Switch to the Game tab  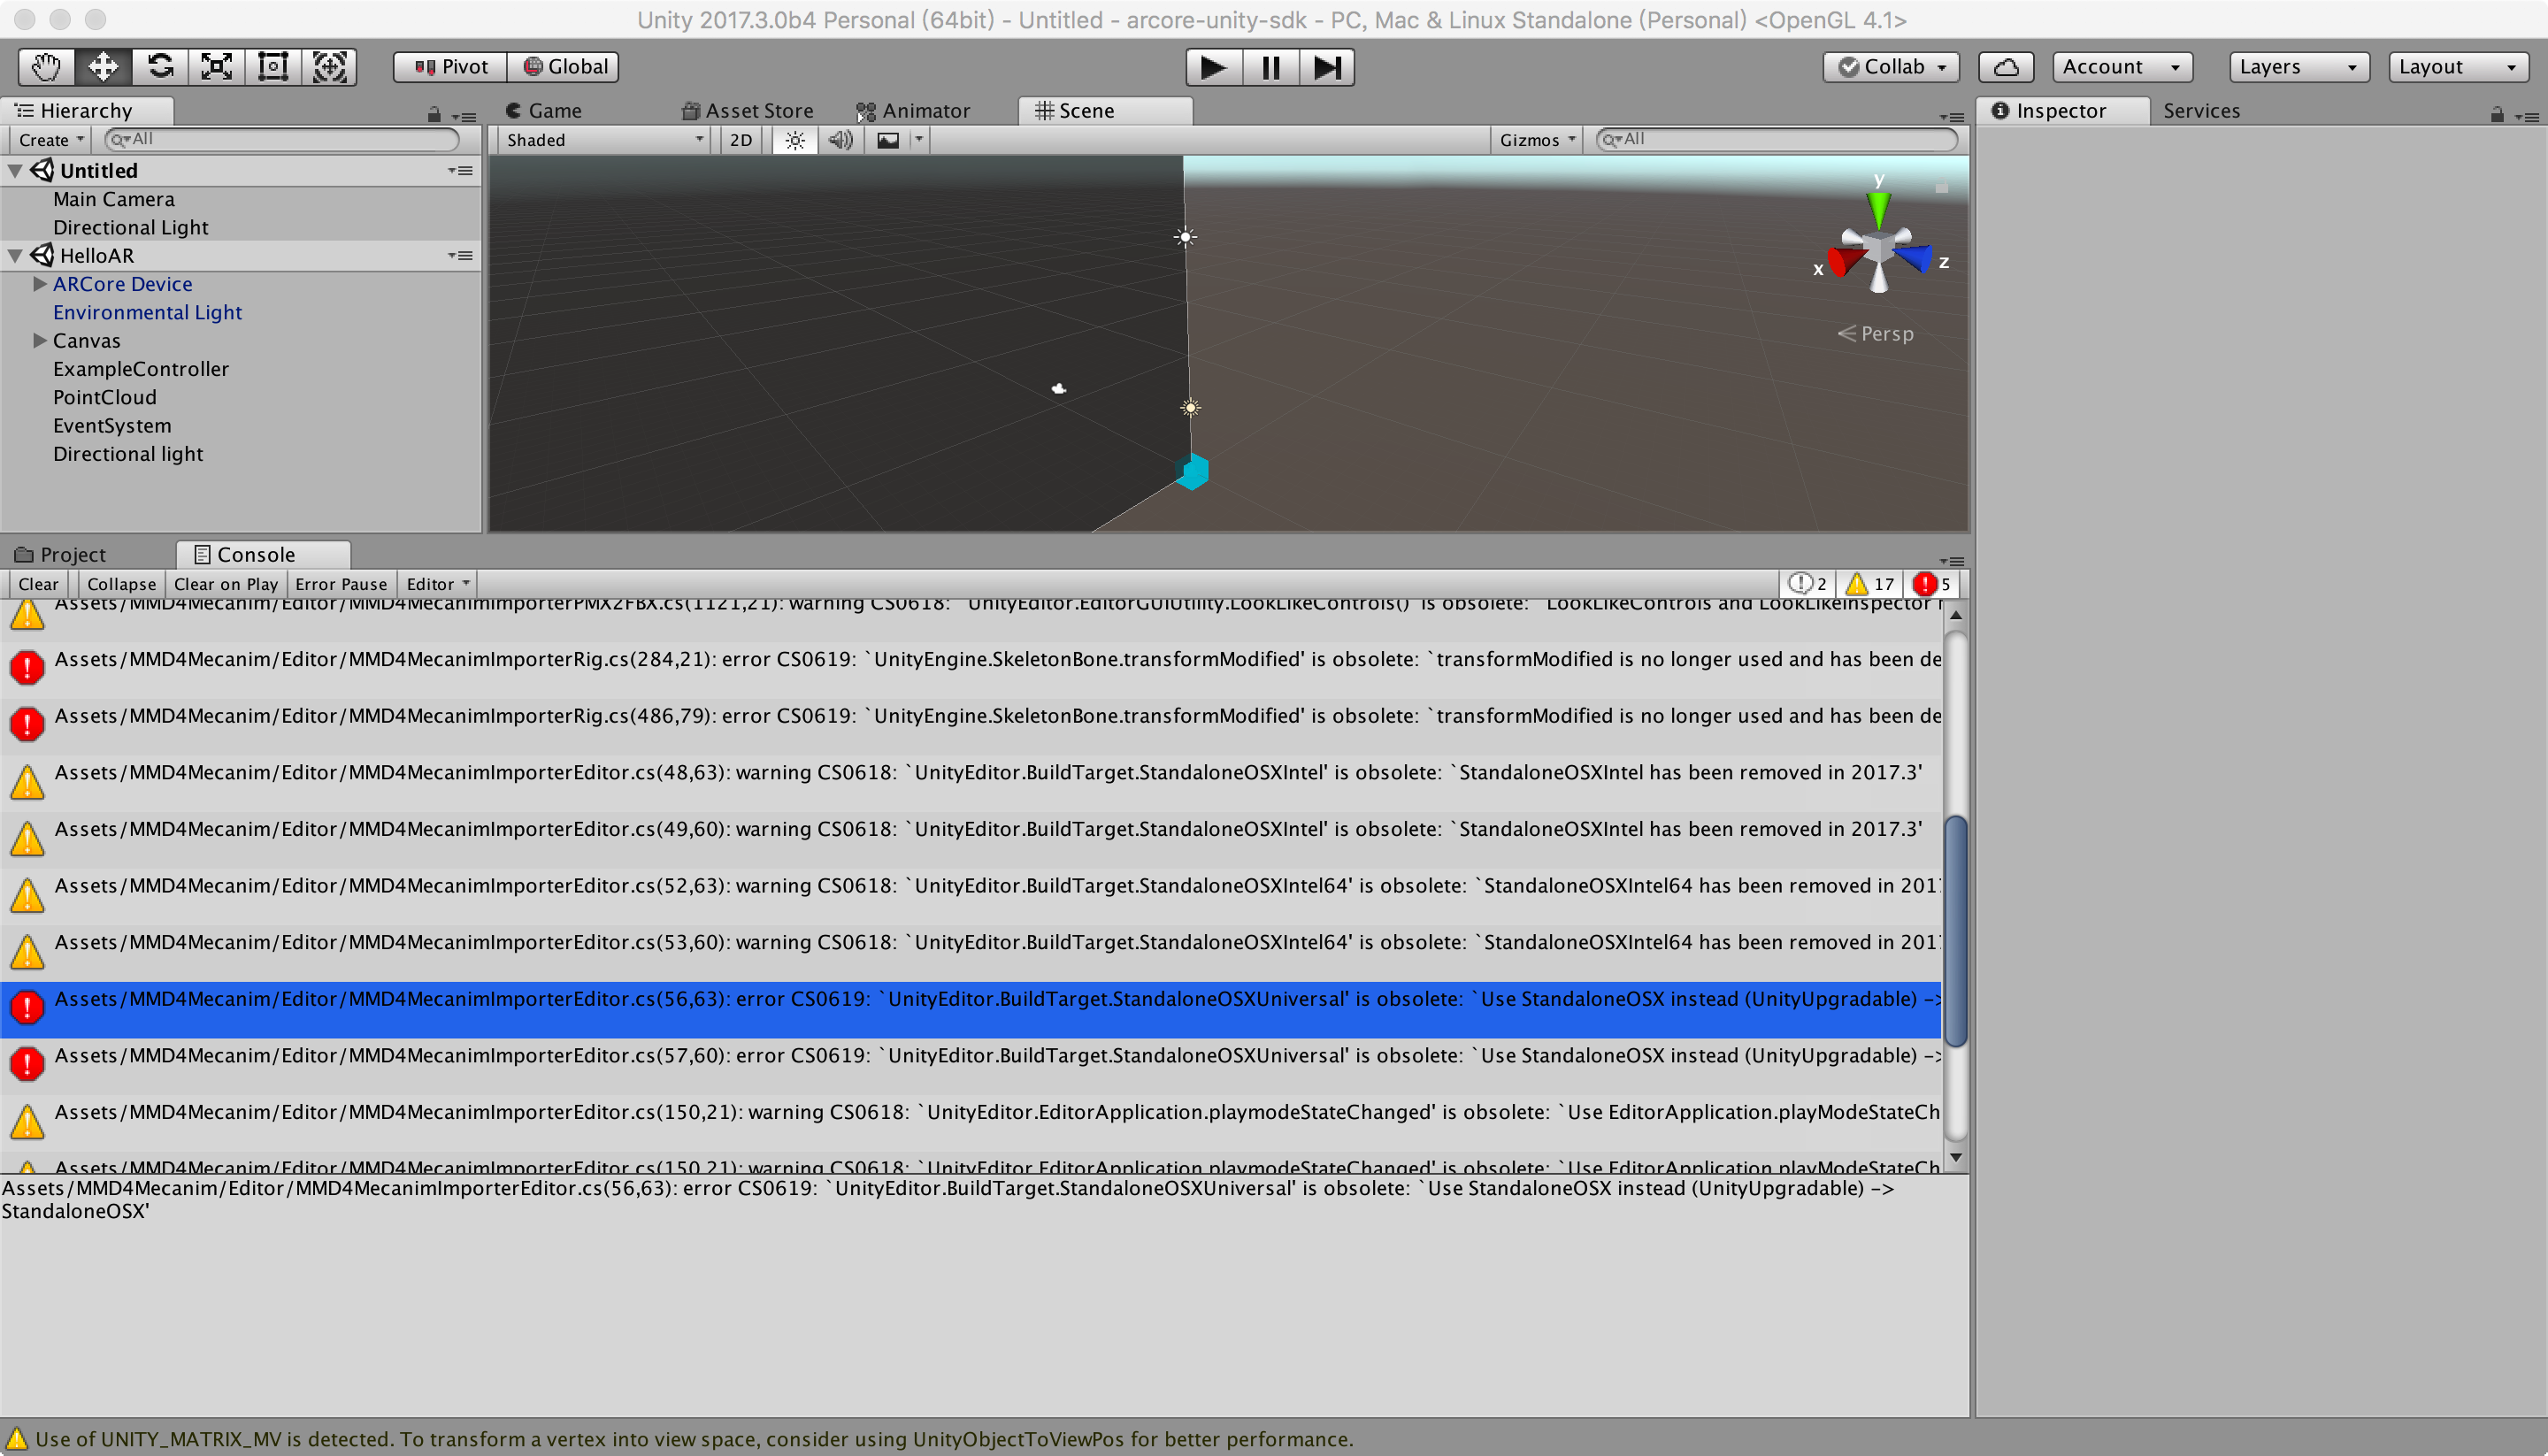pos(545,110)
